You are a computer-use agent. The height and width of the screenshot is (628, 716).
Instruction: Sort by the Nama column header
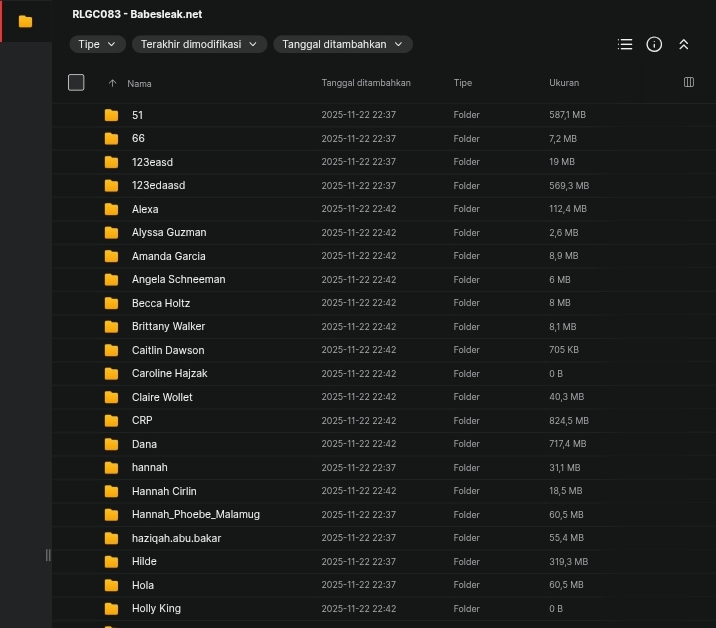tap(139, 84)
